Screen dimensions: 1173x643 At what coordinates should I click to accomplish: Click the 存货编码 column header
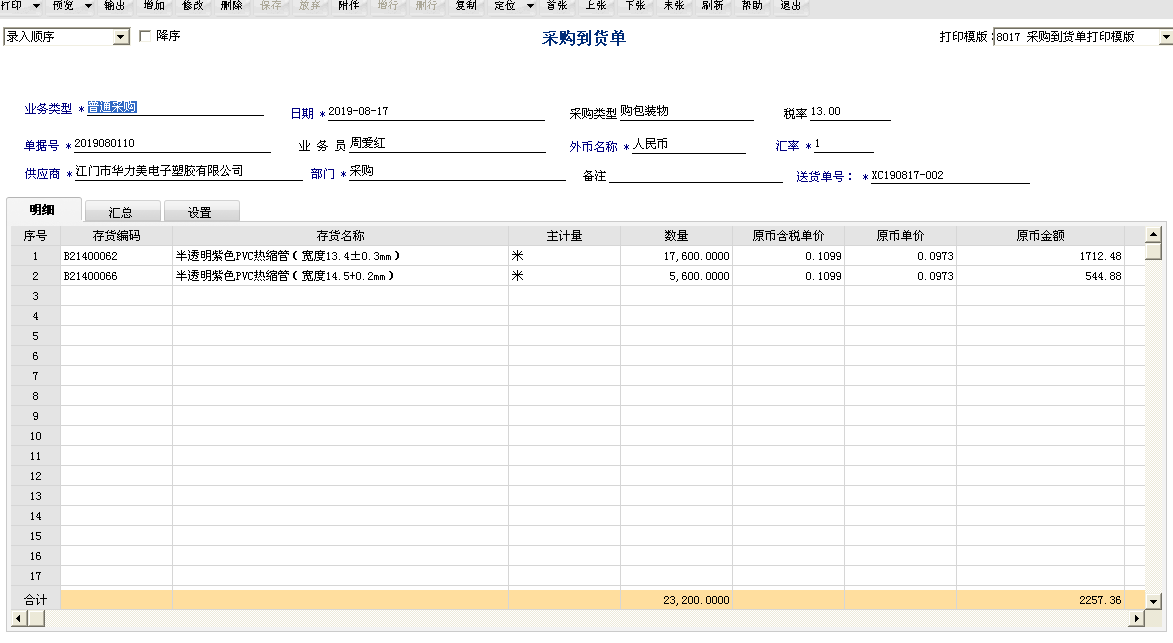coord(116,236)
